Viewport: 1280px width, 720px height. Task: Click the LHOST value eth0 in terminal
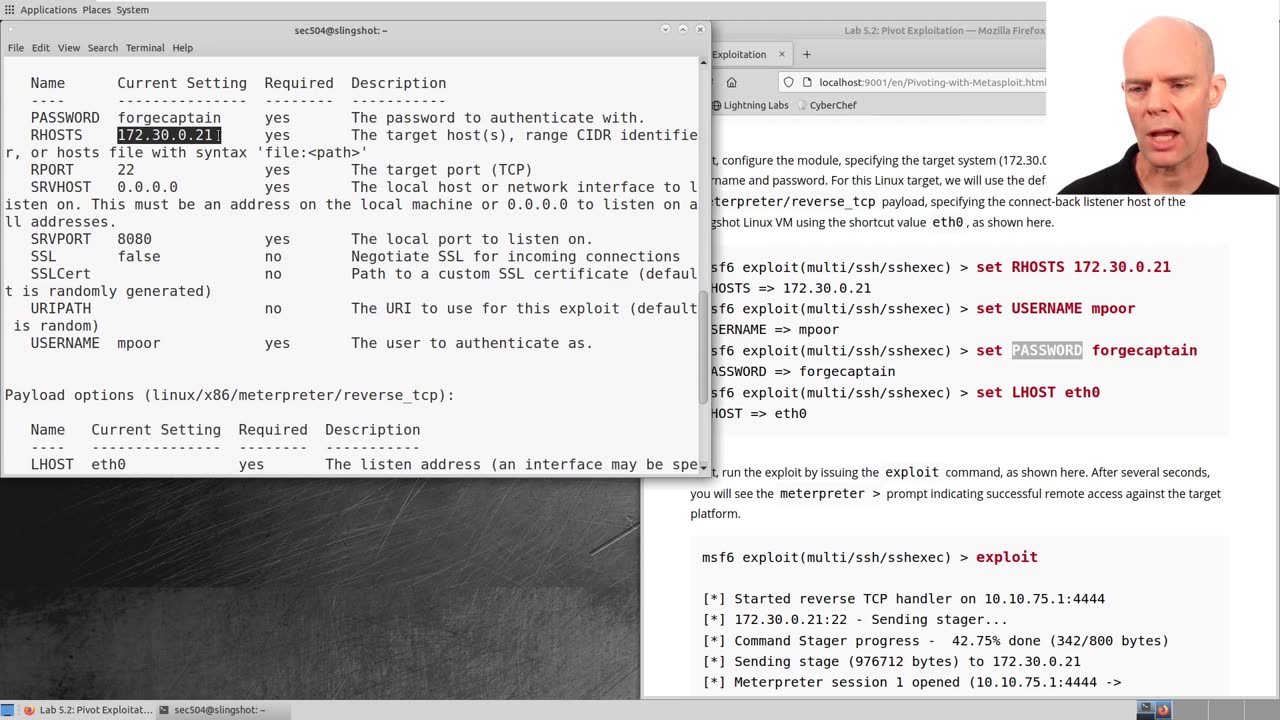[108, 464]
